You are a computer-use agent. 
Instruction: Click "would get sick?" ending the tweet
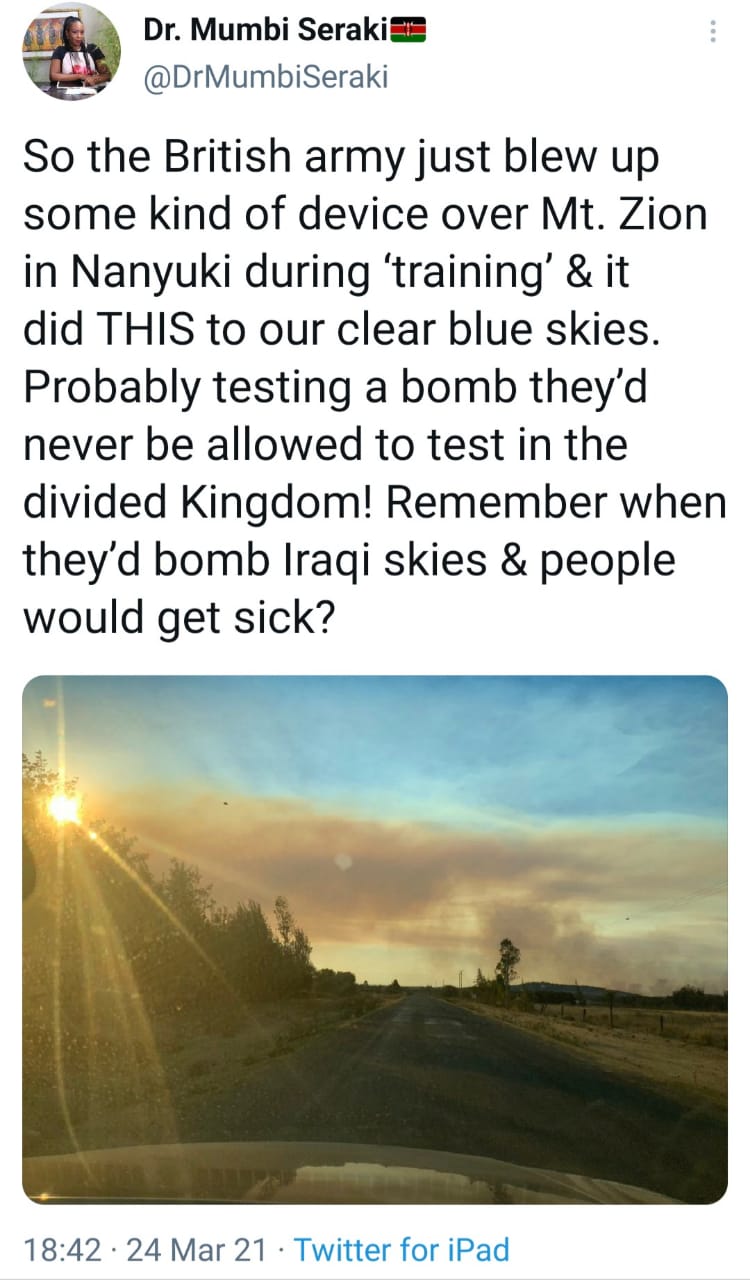[177, 617]
